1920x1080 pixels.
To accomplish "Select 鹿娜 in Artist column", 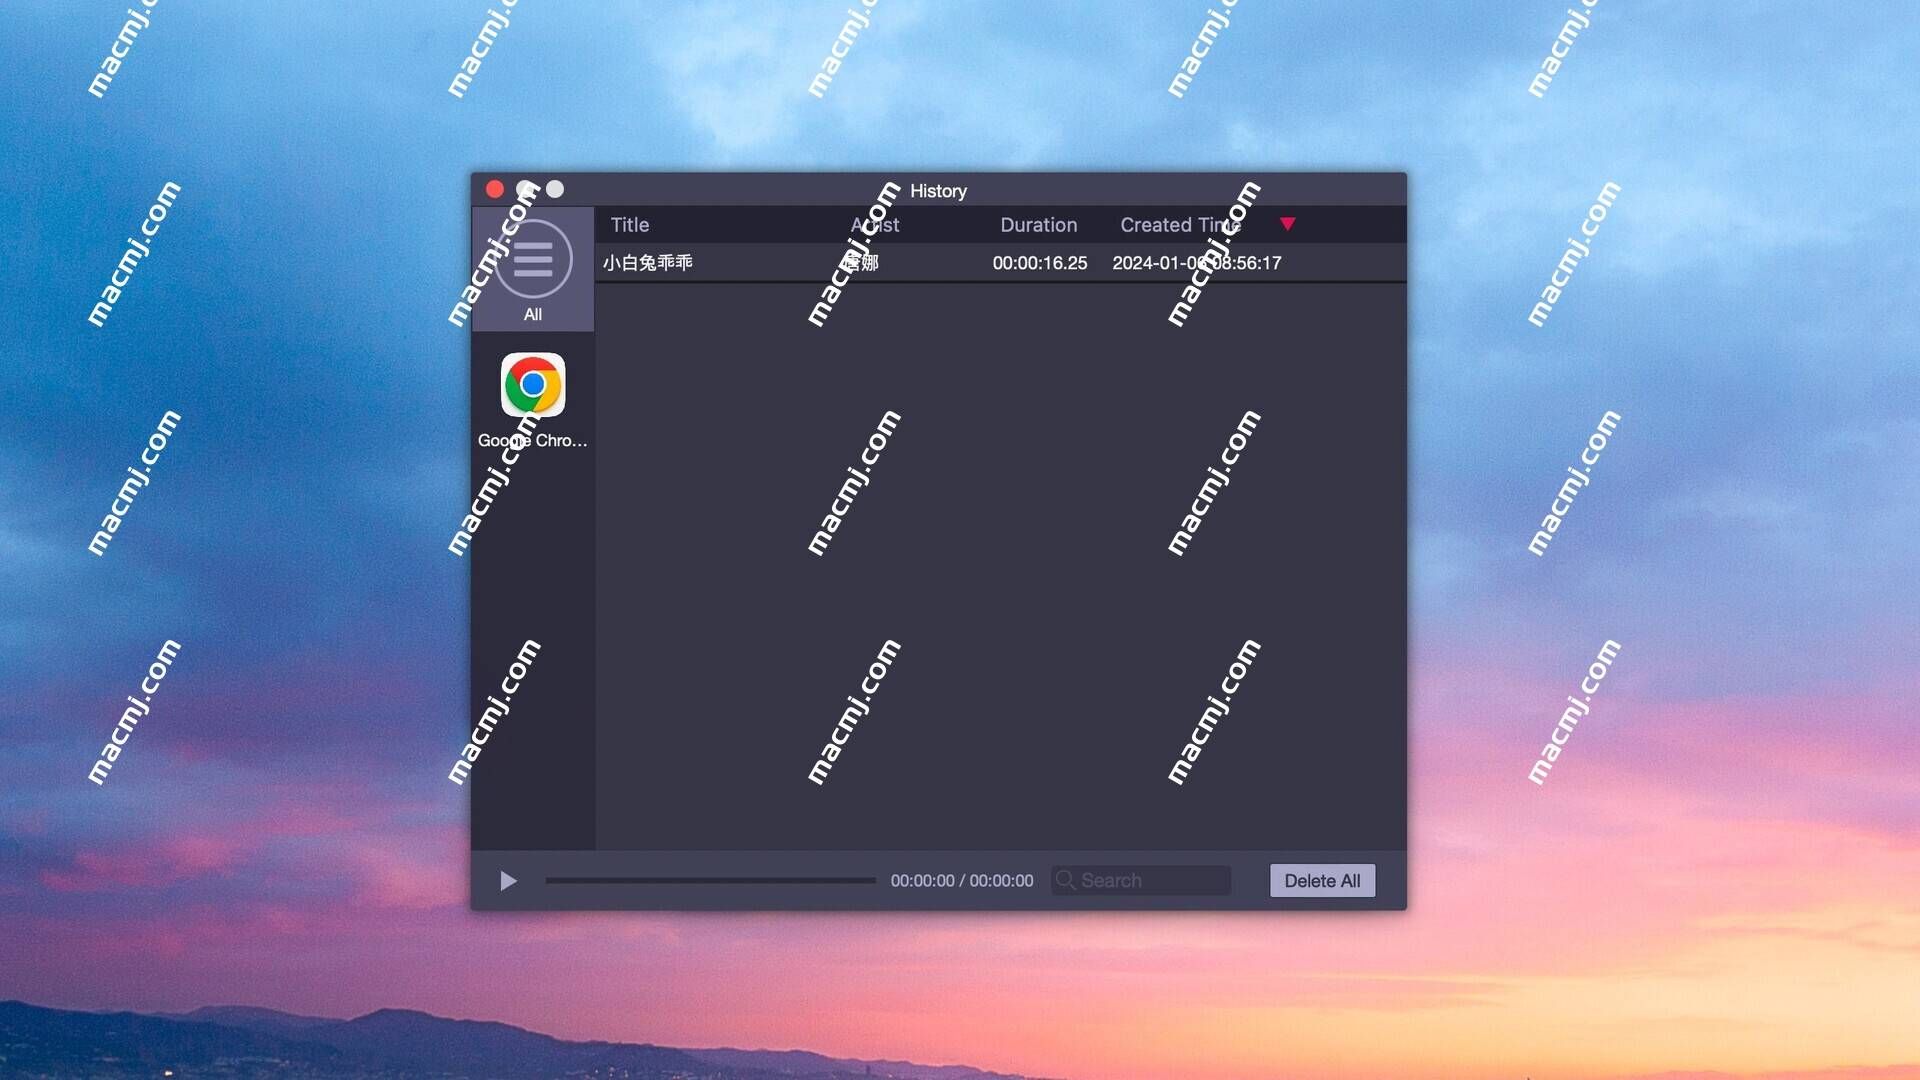I will 856,262.
